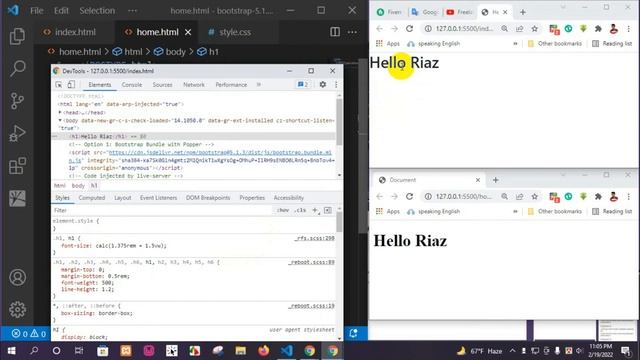This screenshot has height=360, width=640.
Task: Click the share icon in top Chrome address bar
Action: tap(519, 29)
